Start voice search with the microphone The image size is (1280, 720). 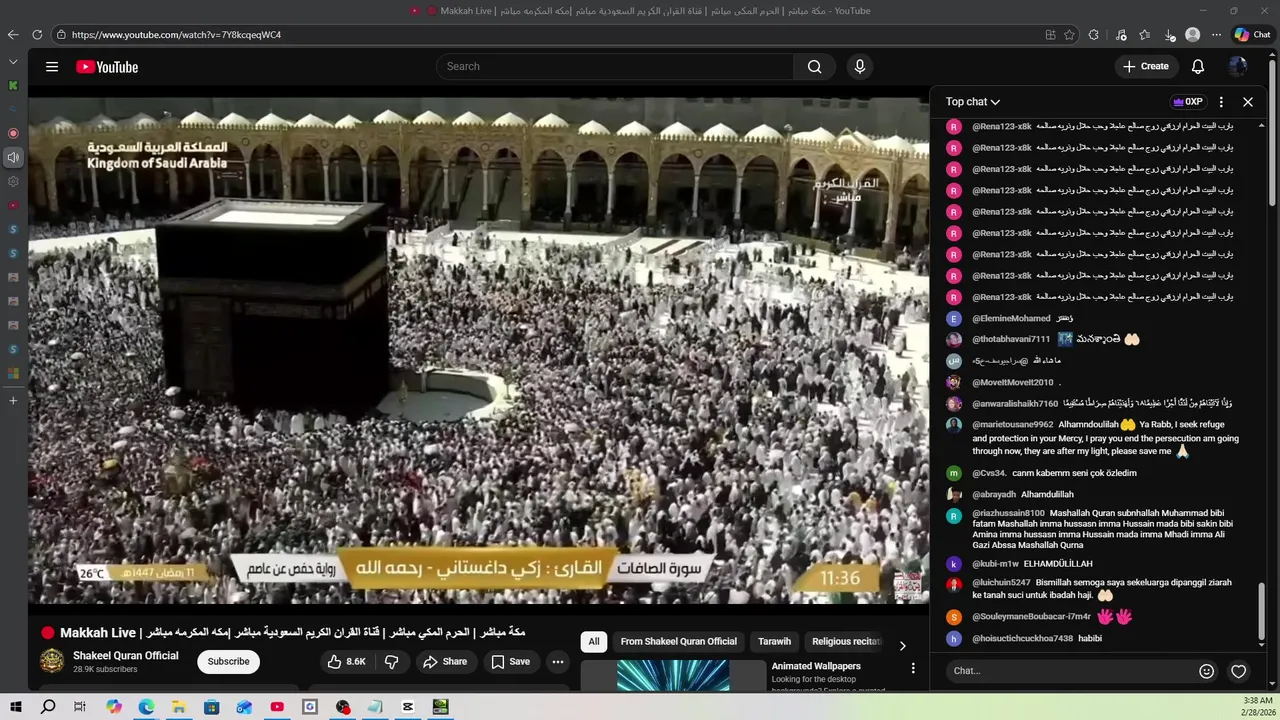[x=859, y=66]
